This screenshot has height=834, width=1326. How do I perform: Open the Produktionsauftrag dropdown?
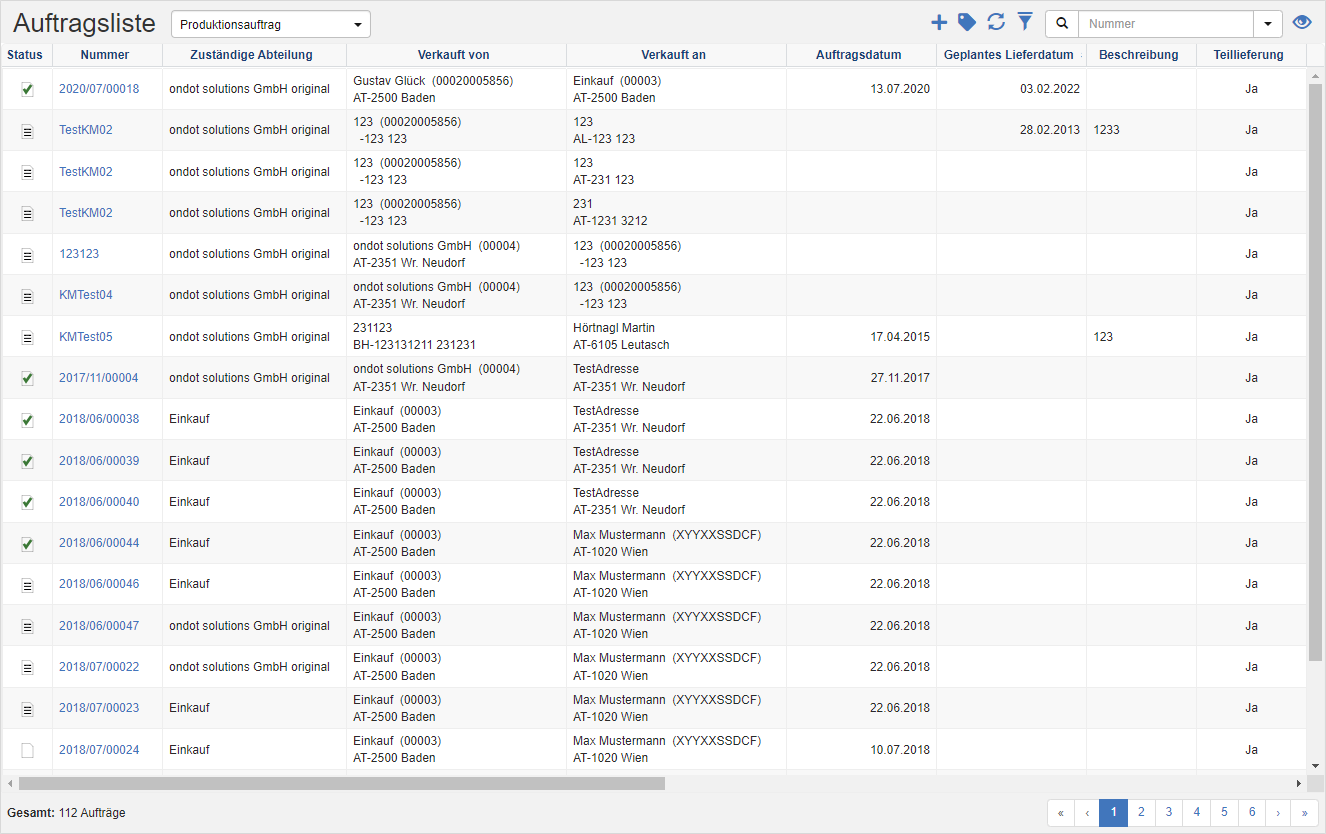point(271,24)
